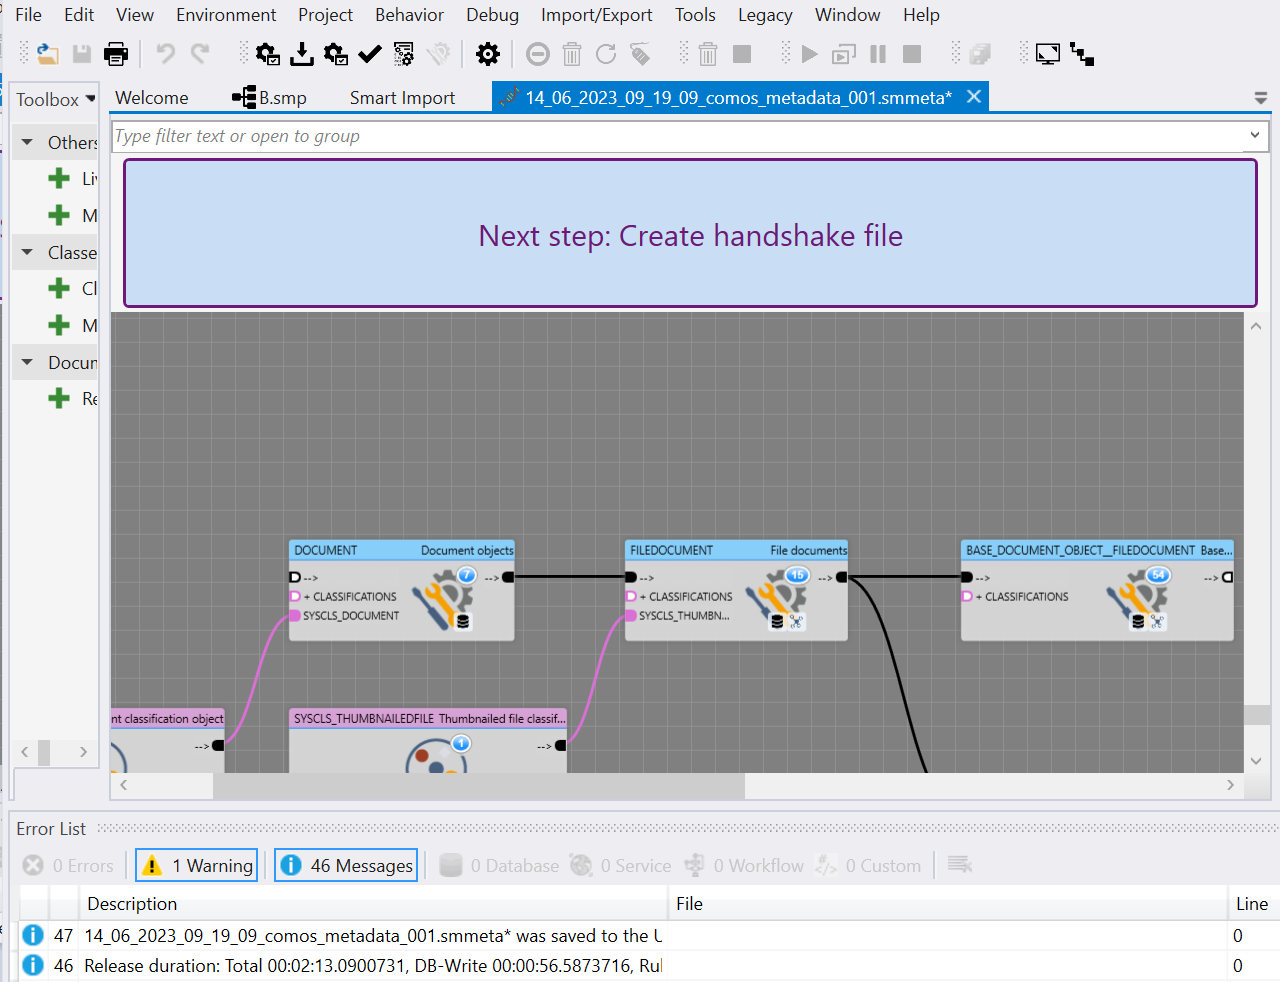Image resolution: width=1280 pixels, height=982 pixels.
Task: Click the monitor screen toolbar icon
Action: click(1047, 54)
